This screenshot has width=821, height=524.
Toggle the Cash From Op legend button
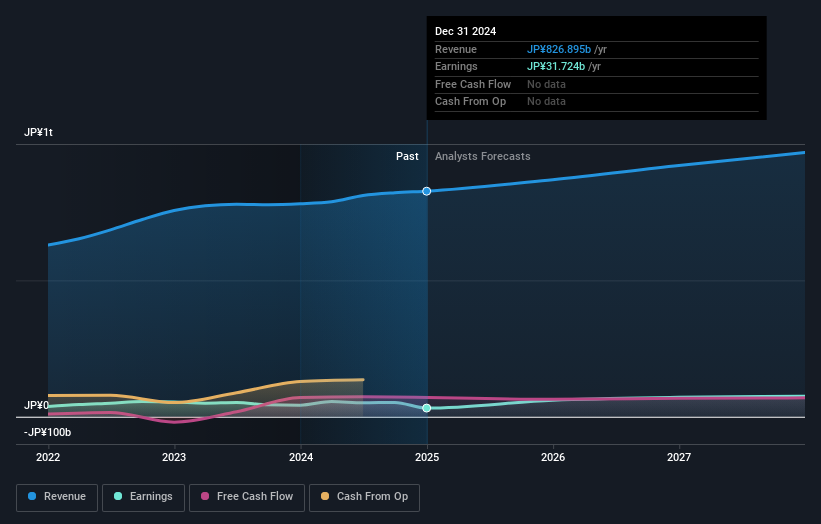[364, 497]
